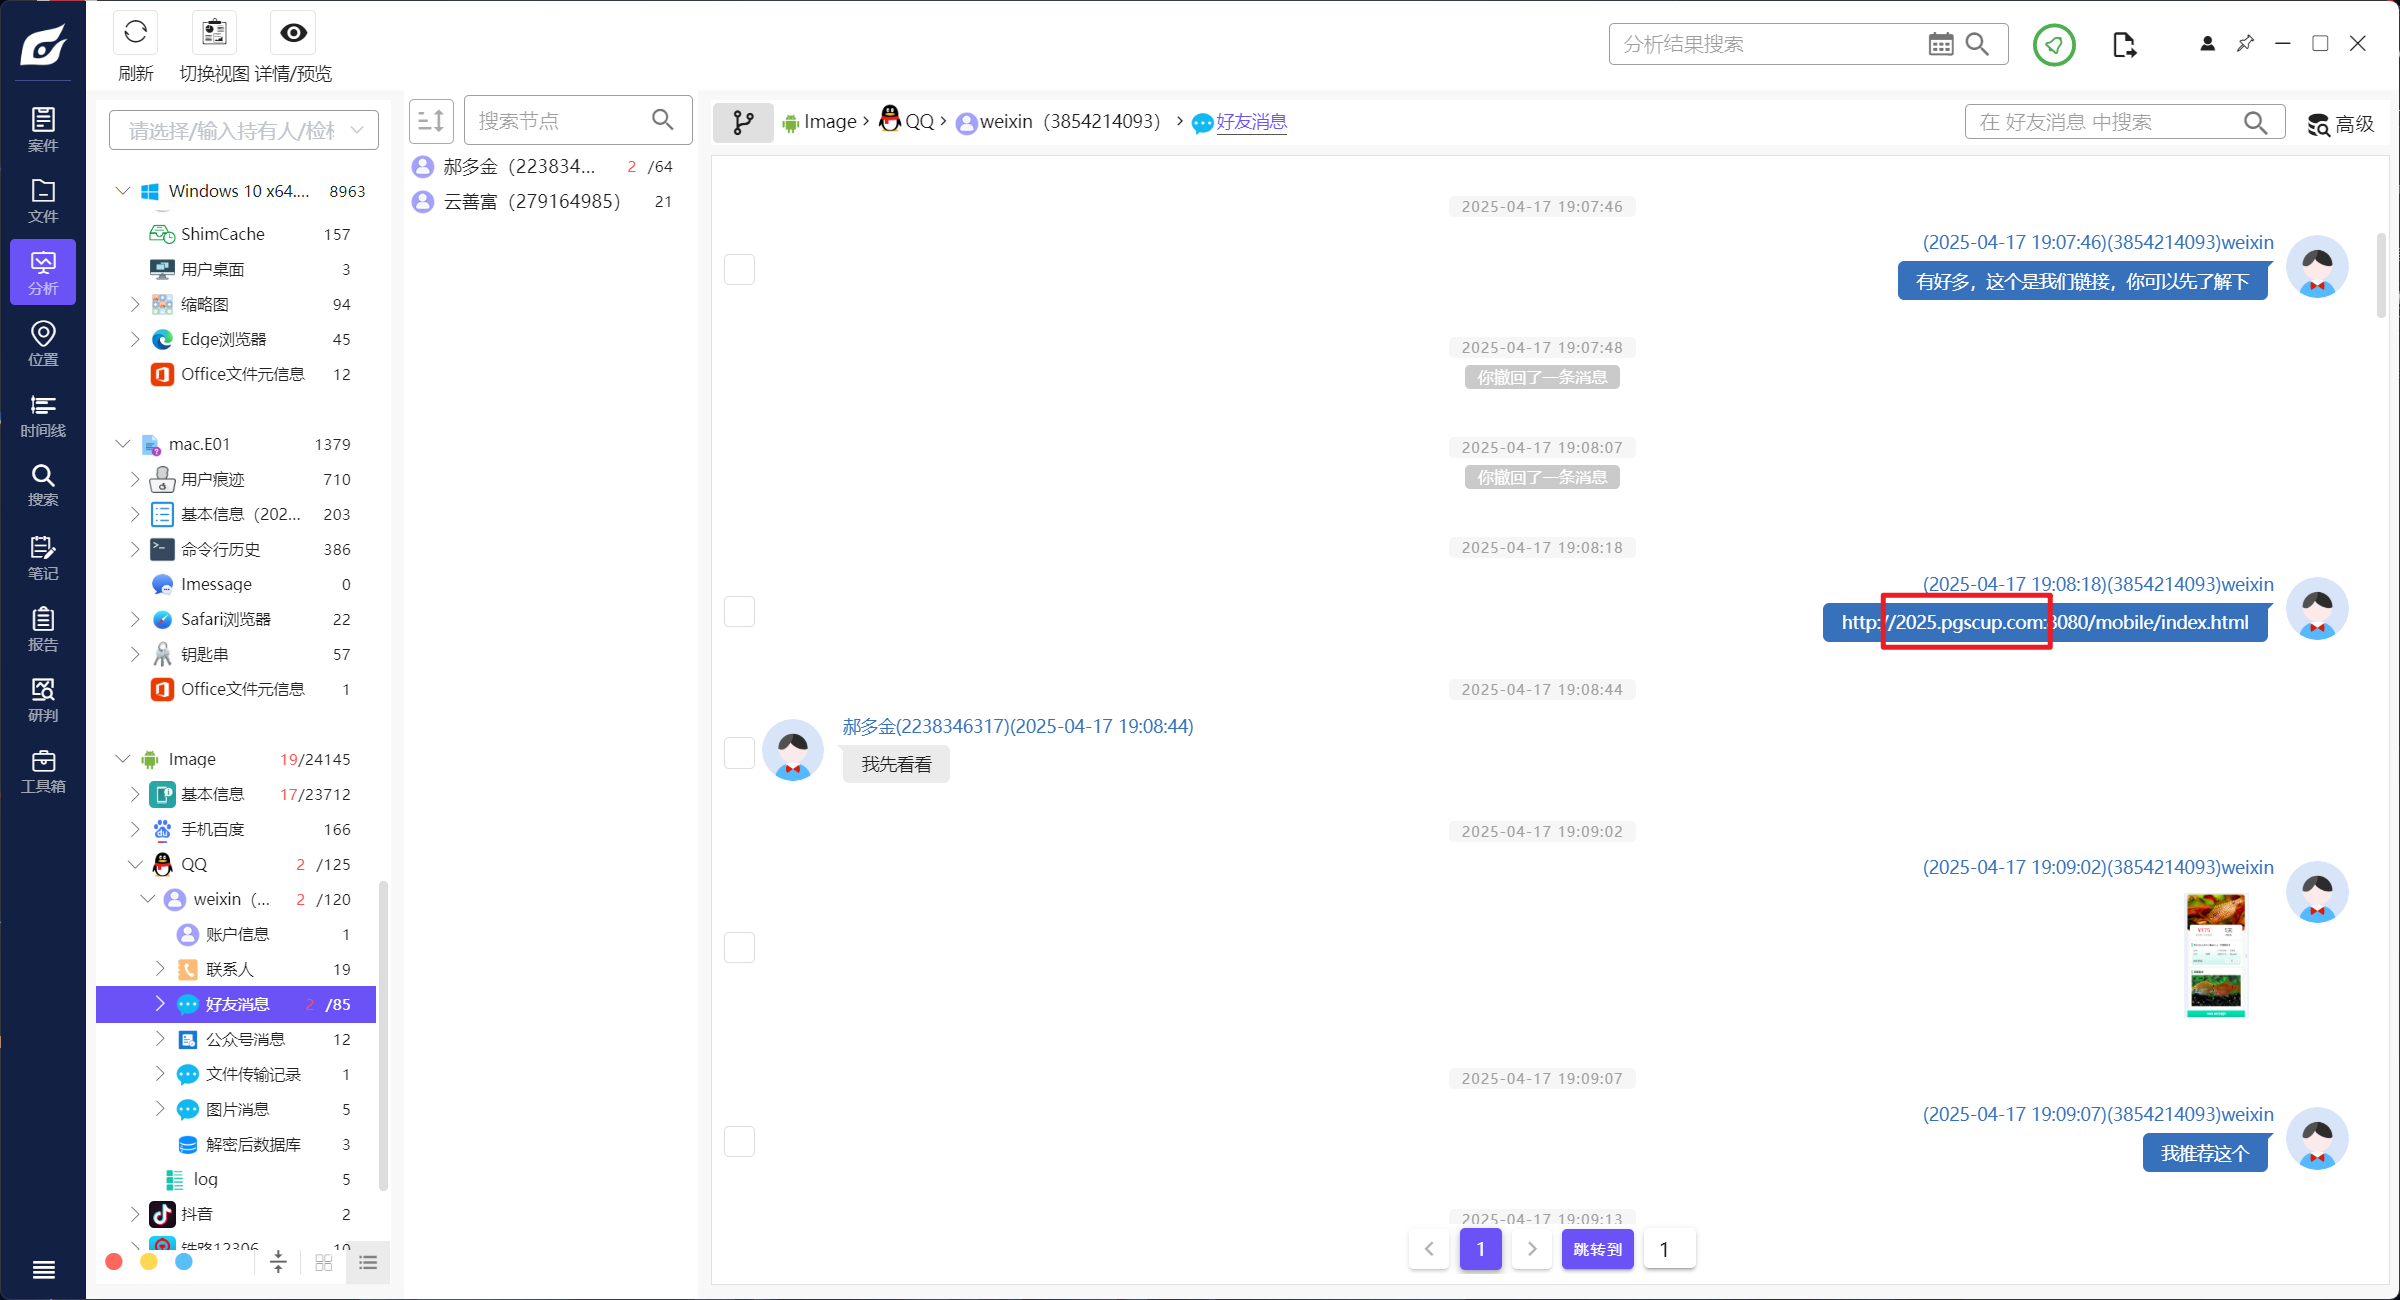2400x1300 pixels.
Task: Check the box beside the pgscup.com URL message
Action: pos(739,611)
